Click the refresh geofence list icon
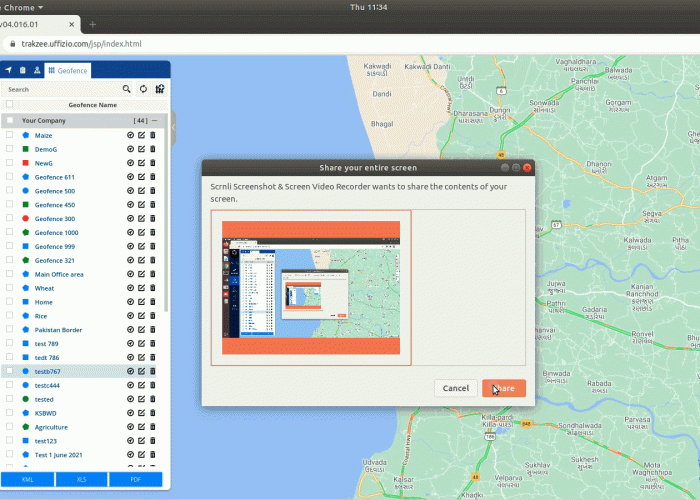The width and height of the screenshot is (700, 500). (143, 89)
